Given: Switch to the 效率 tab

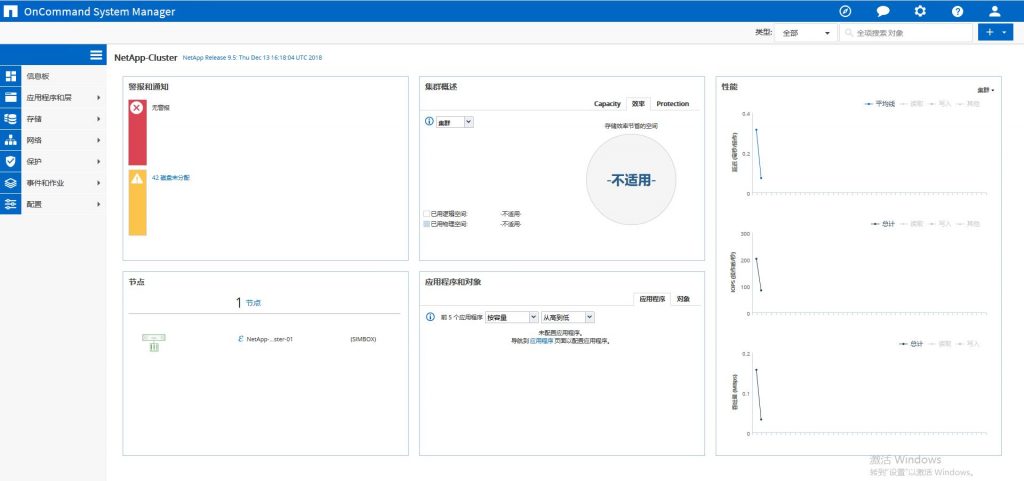Looking at the screenshot, I should coord(638,104).
